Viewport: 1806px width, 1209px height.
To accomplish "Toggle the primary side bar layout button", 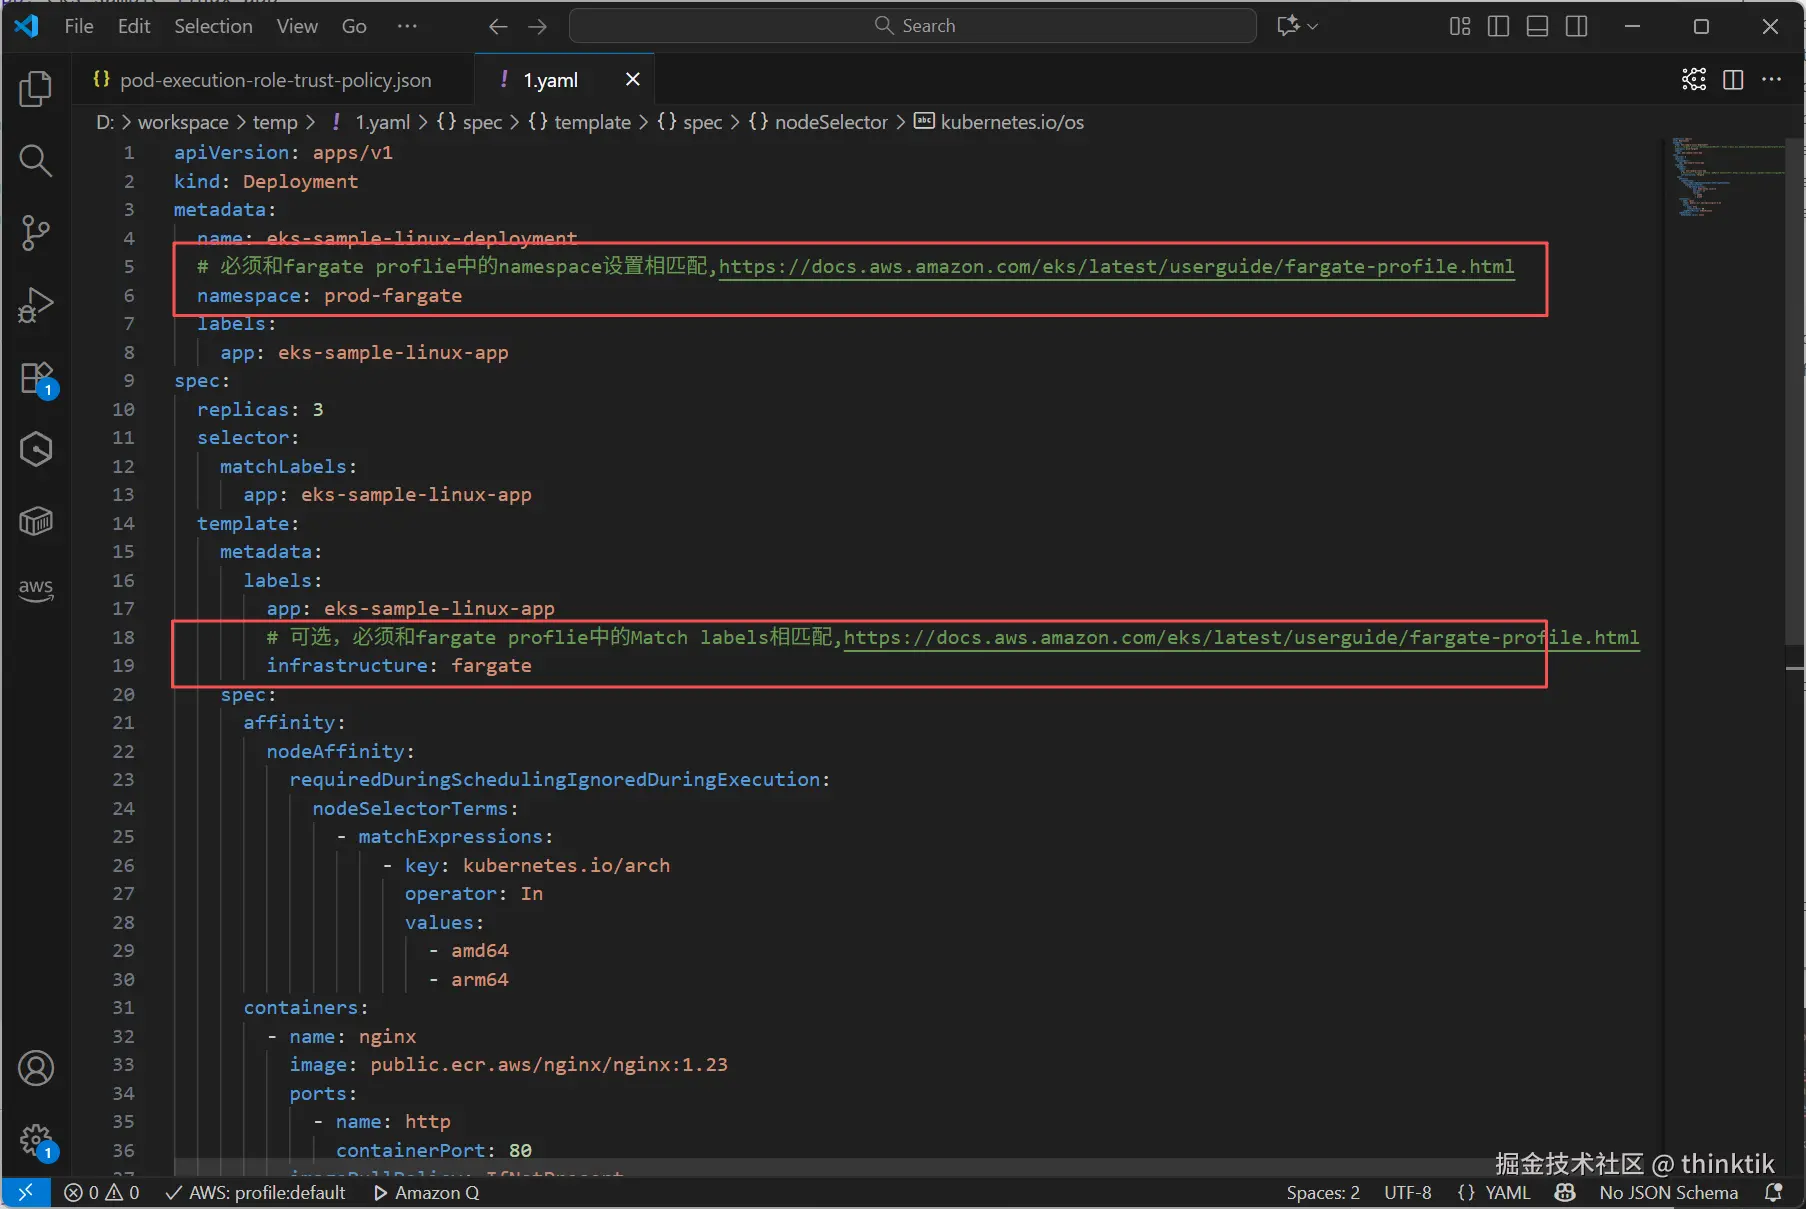I will pyautogui.click(x=1498, y=26).
